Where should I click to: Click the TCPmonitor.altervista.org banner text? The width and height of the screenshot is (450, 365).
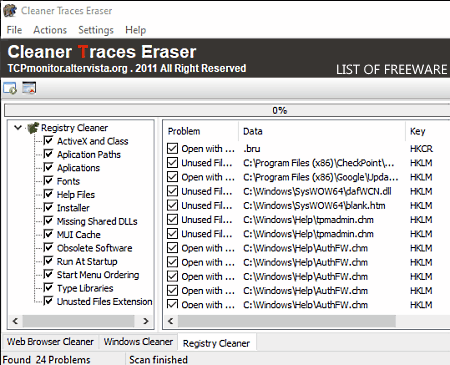click(68, 68)
